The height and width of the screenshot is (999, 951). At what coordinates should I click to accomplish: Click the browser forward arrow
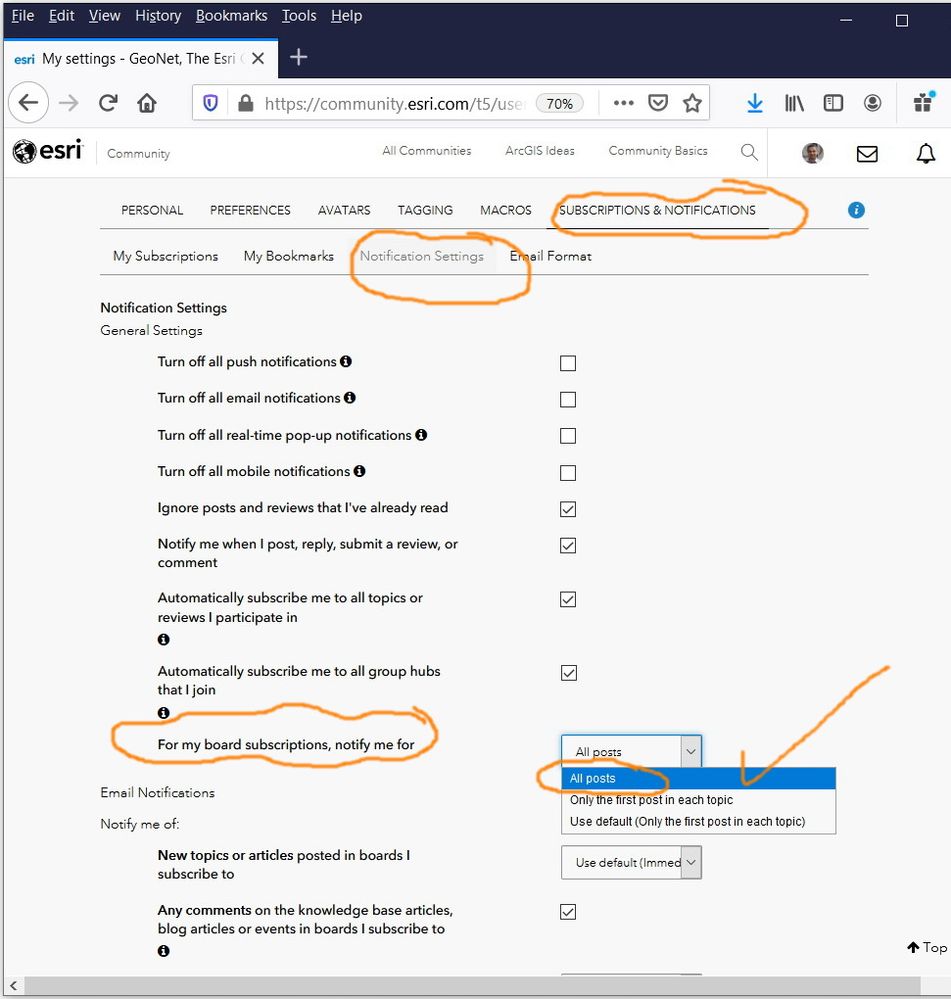pyautogui.click(x=68, y=103)
